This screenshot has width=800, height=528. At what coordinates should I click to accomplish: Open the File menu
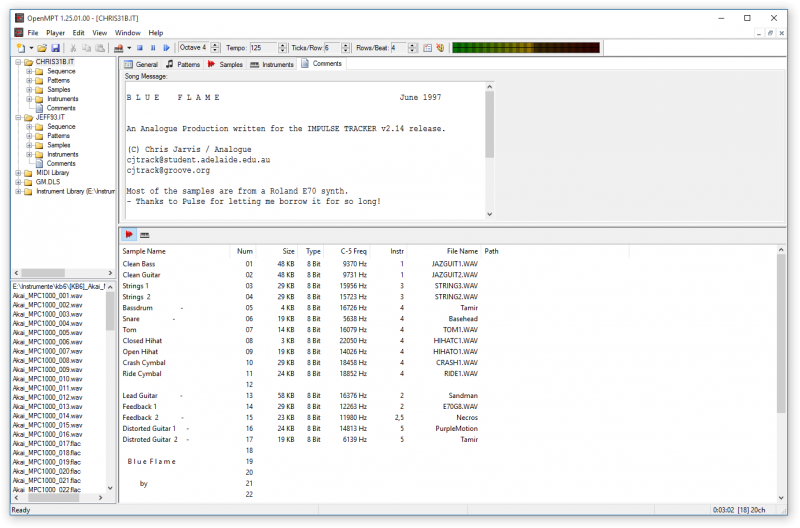point(33,33)
